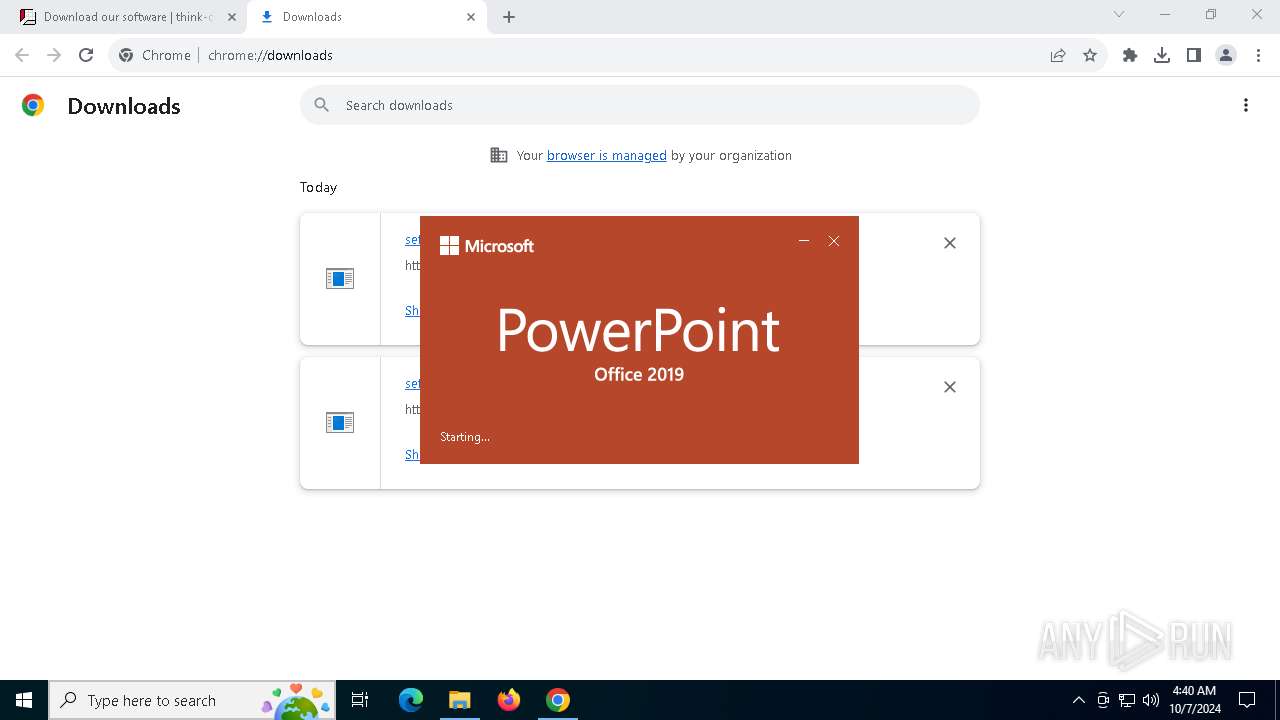Close the 'Download our software' tab
This screenshot has height=720, width=1280.
tap(232, 17)
